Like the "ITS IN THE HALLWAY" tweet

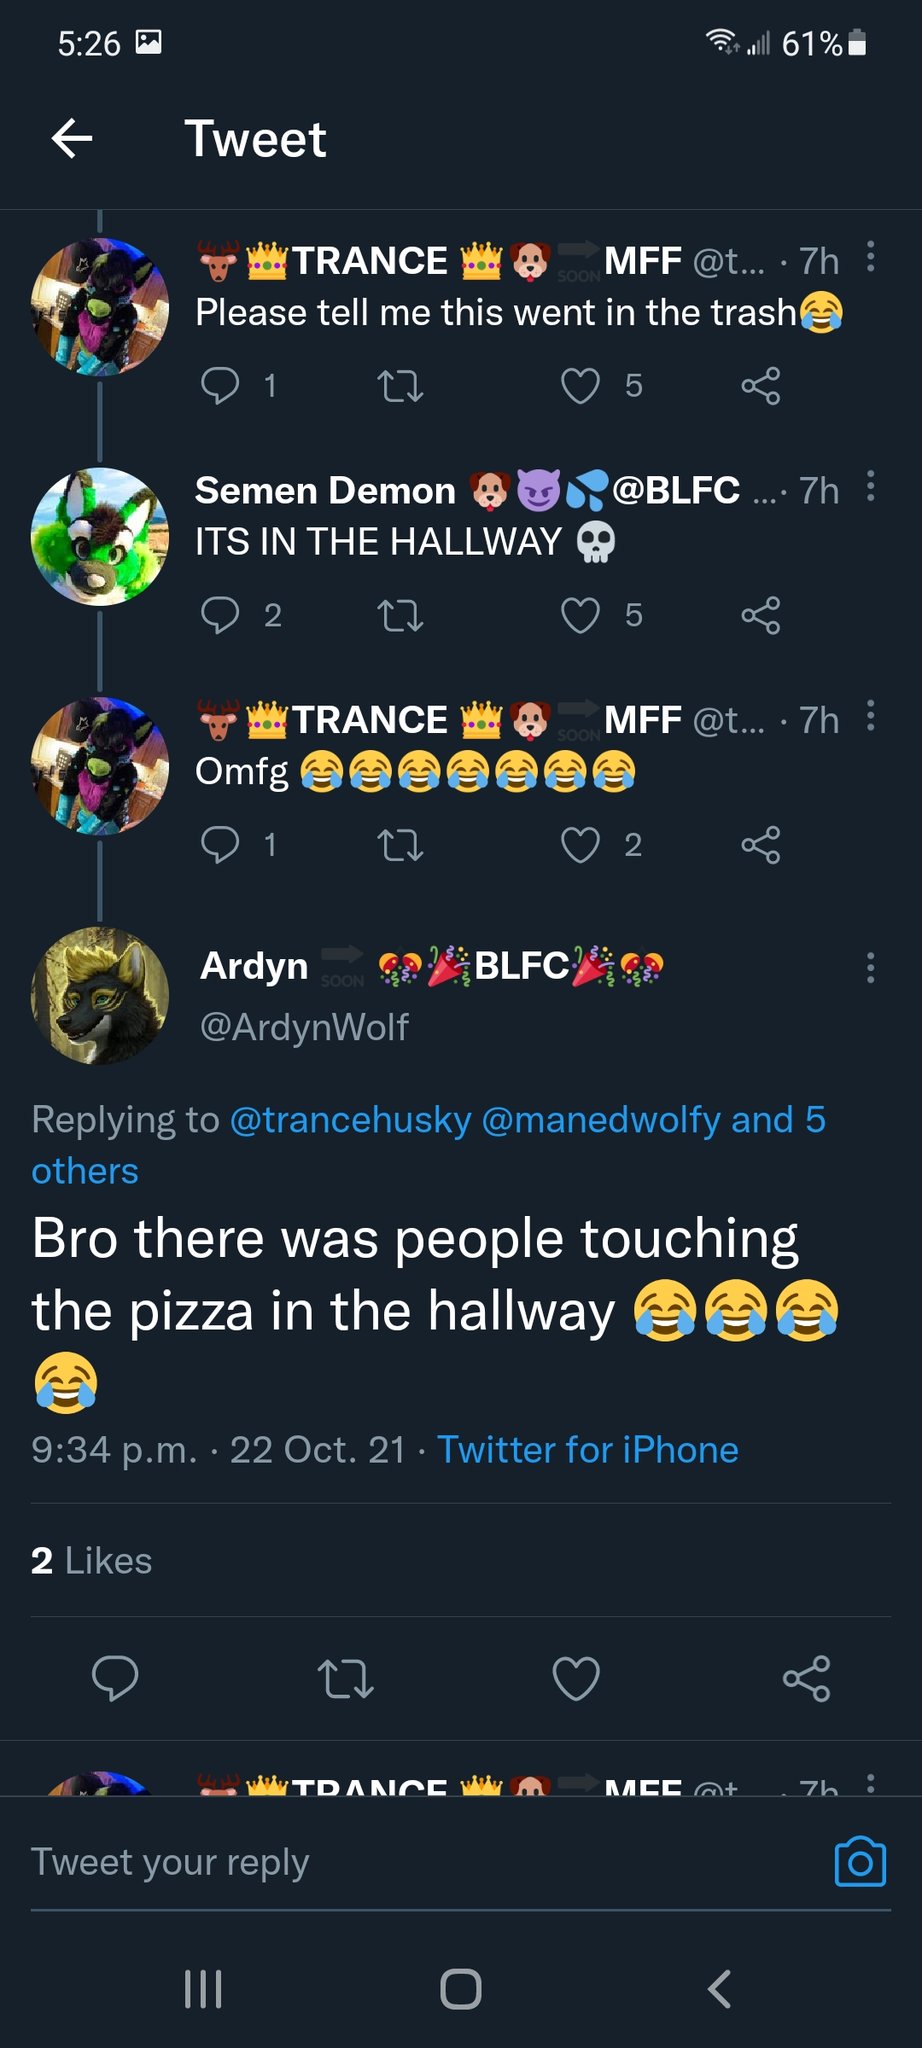click(x=580, y=615)
